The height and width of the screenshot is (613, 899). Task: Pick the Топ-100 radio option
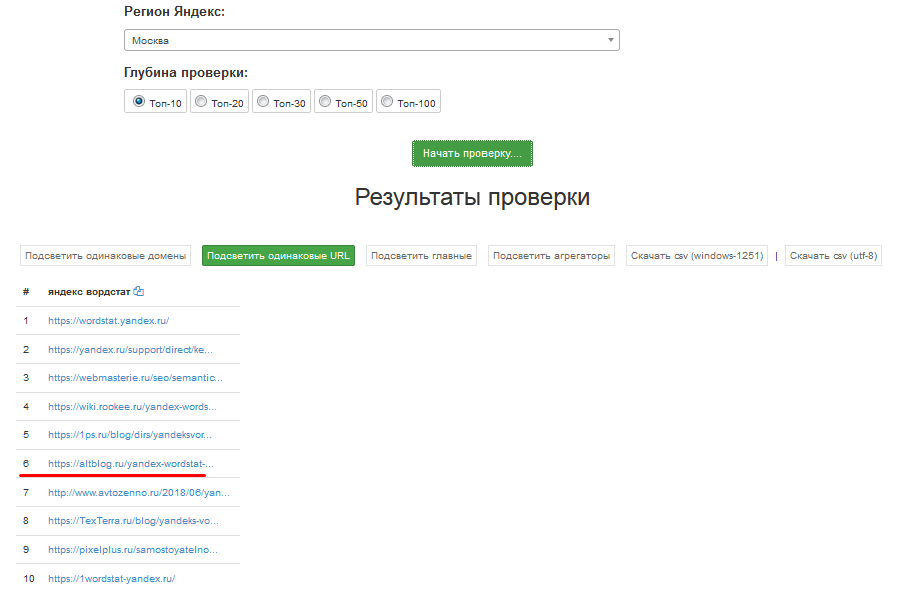click(387, 101)
